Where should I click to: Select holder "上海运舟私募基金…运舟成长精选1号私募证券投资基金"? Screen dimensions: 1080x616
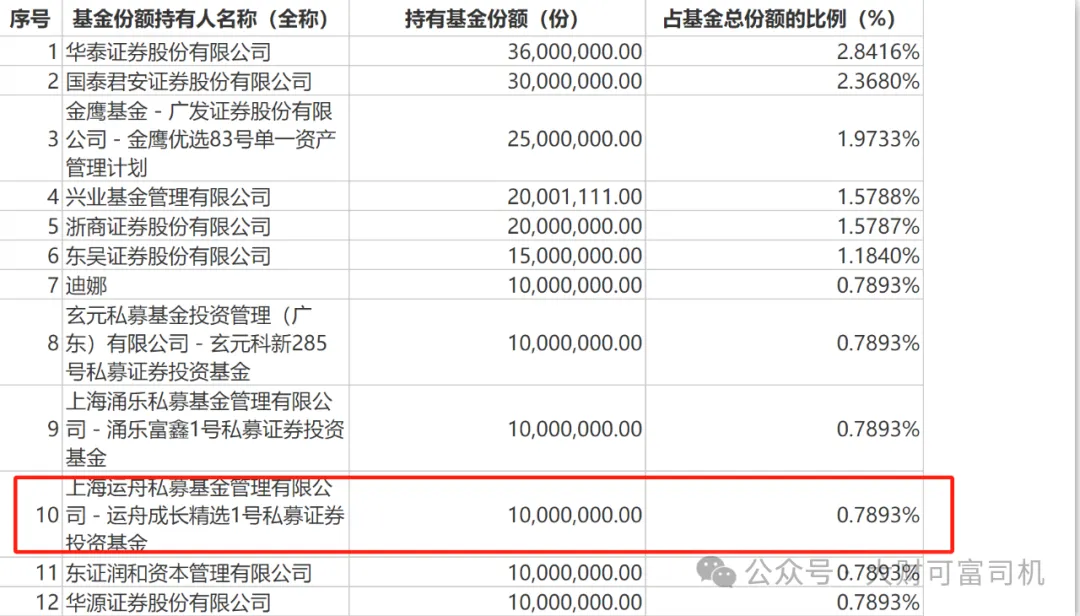(x=205, y=515)
